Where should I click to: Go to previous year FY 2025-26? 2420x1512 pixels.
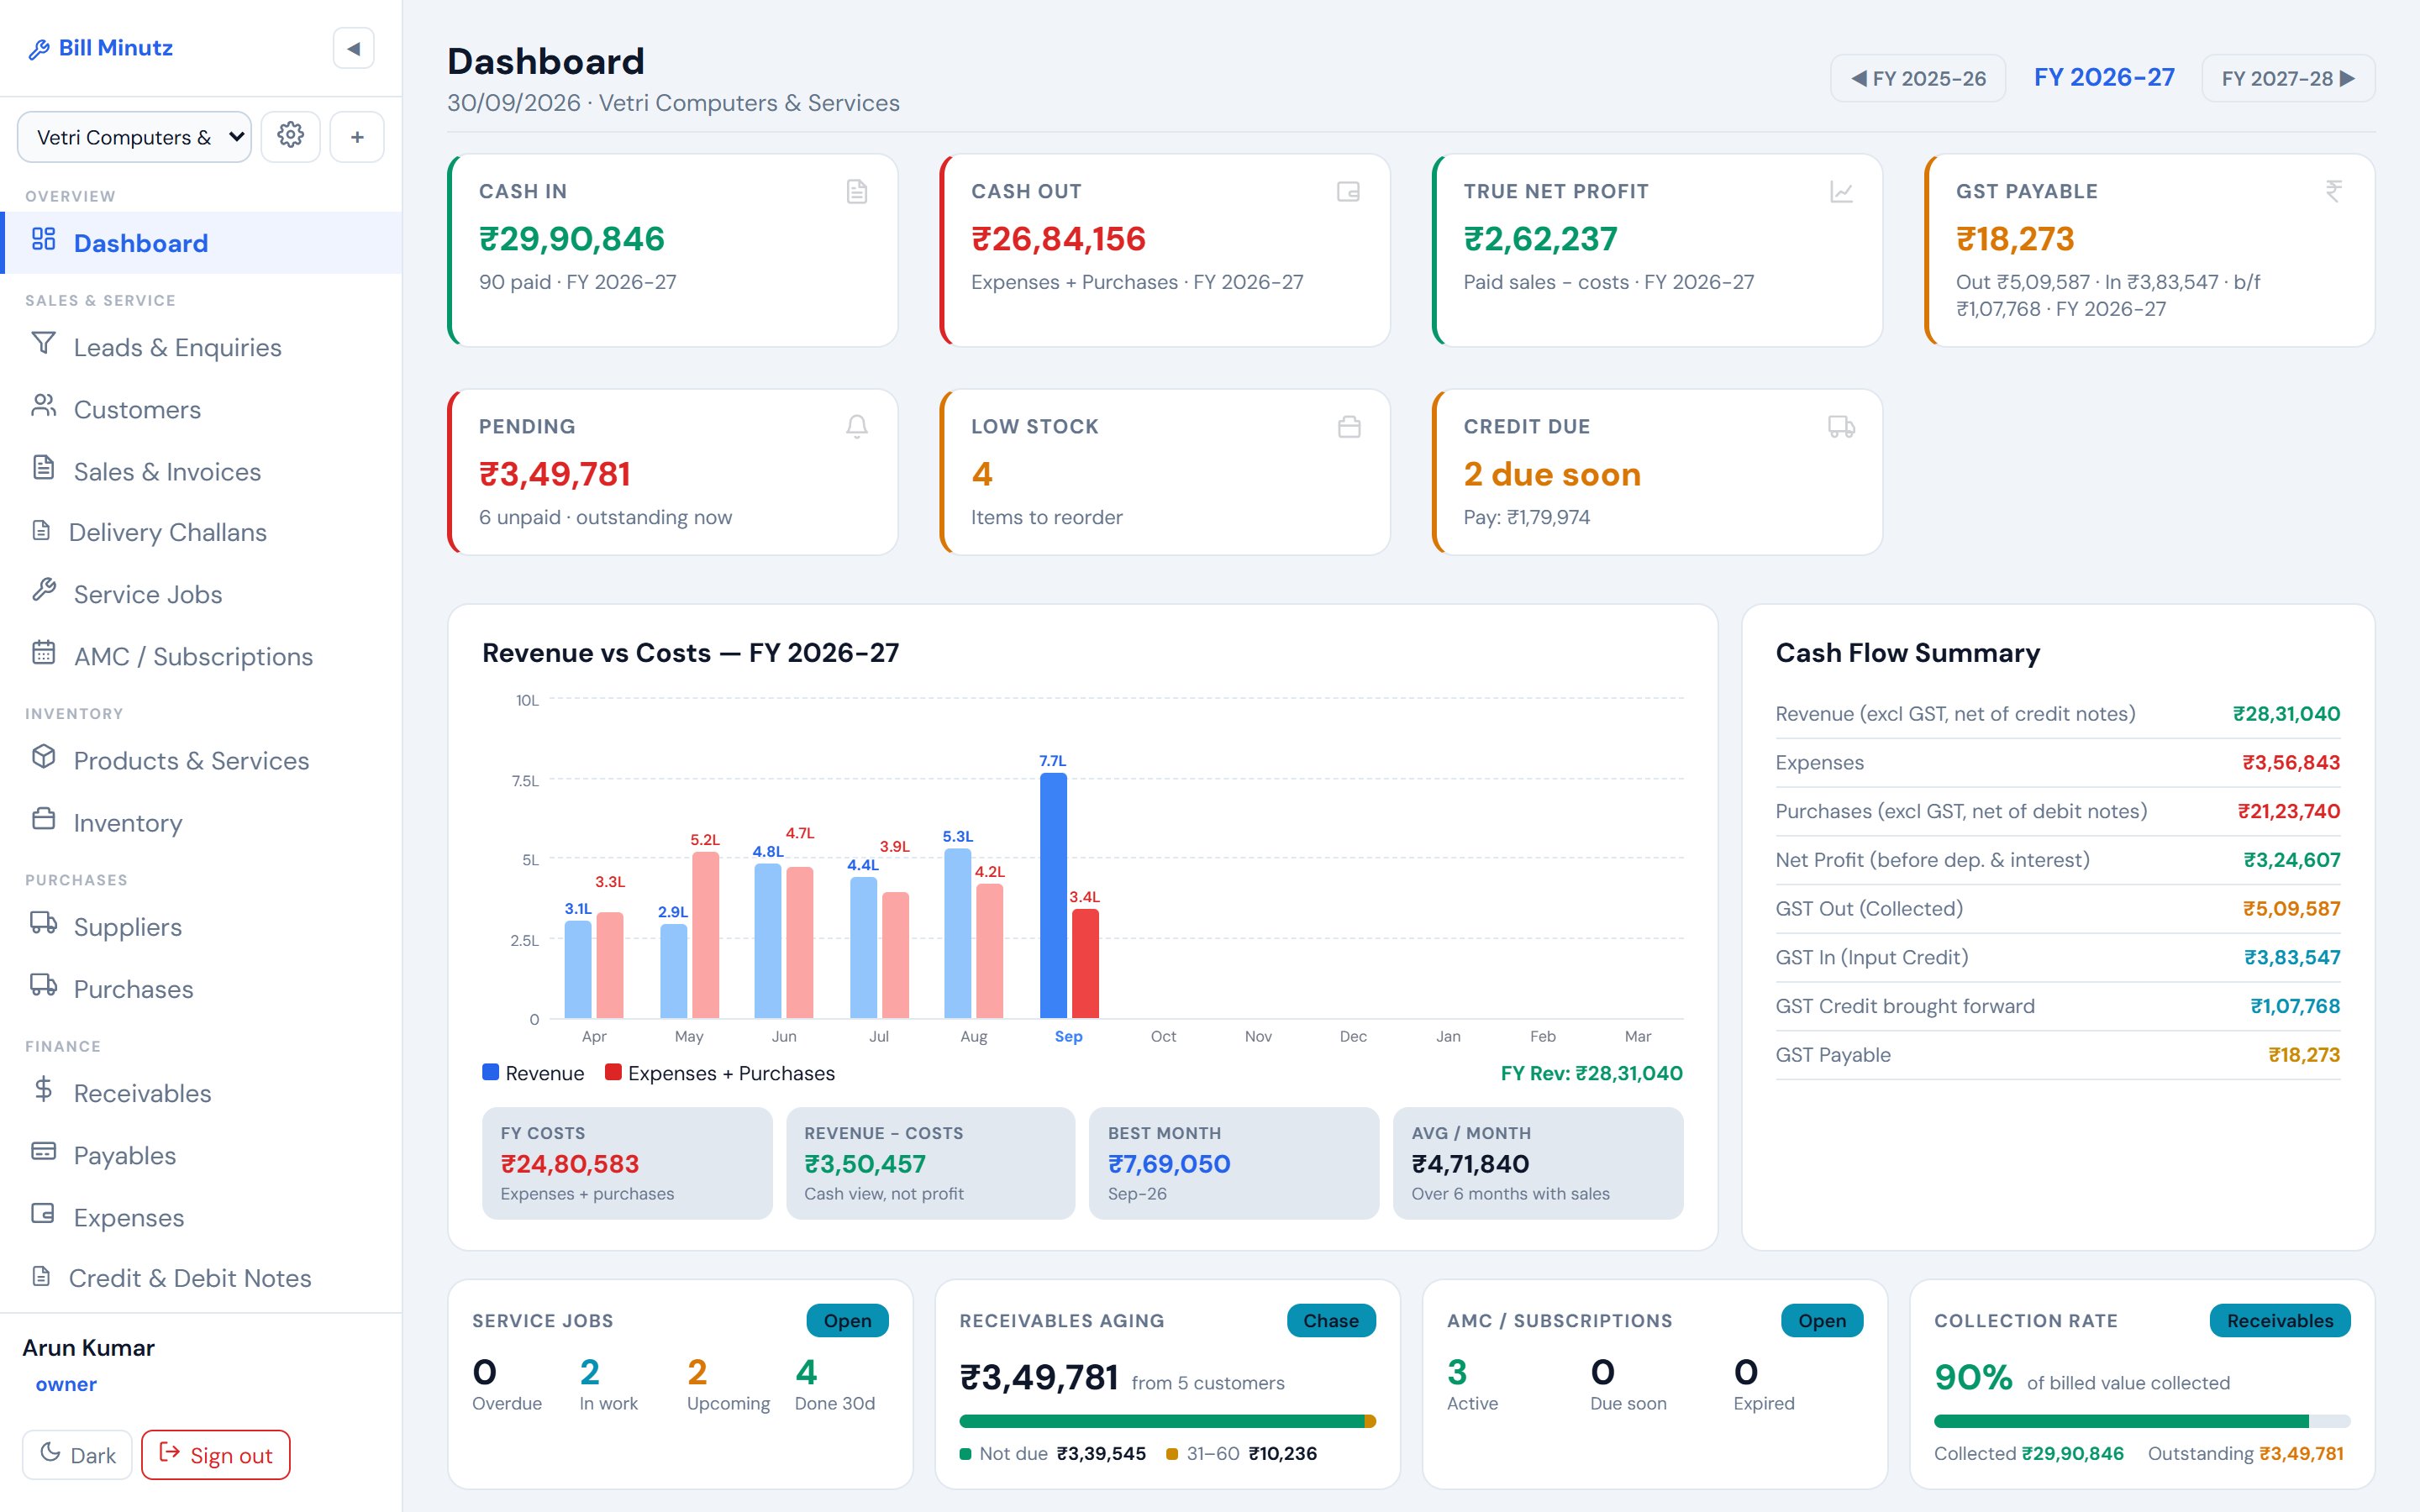click(1917, 78)
